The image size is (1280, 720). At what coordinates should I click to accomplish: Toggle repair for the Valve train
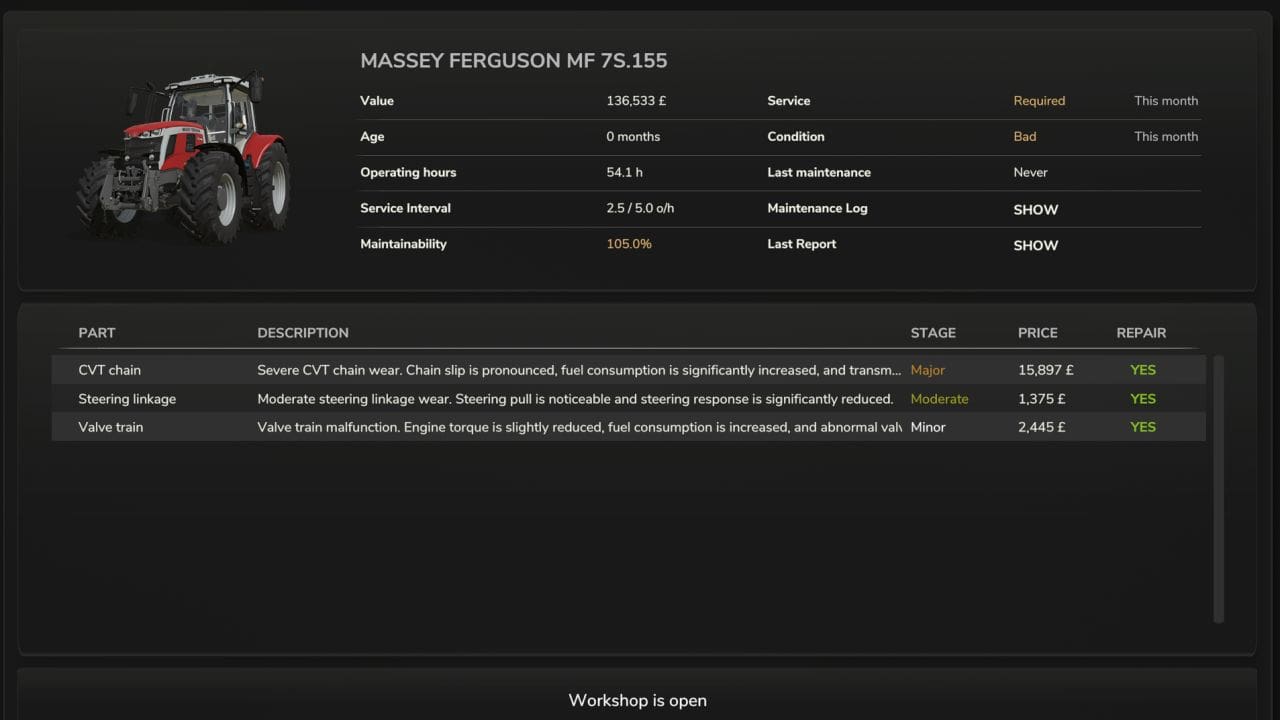coord(1142,427)
